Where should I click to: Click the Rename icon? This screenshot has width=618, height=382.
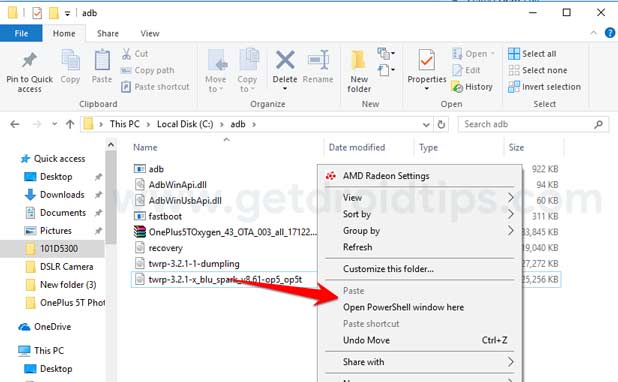(x=318, y=60)
